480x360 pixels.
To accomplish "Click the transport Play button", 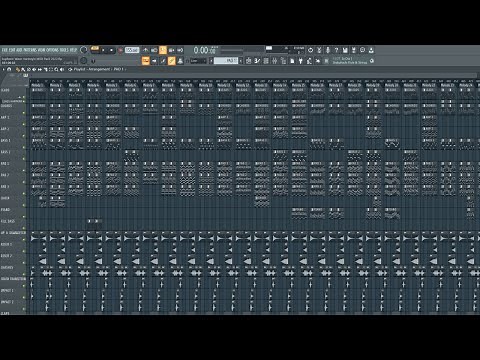I will point(103,50).
